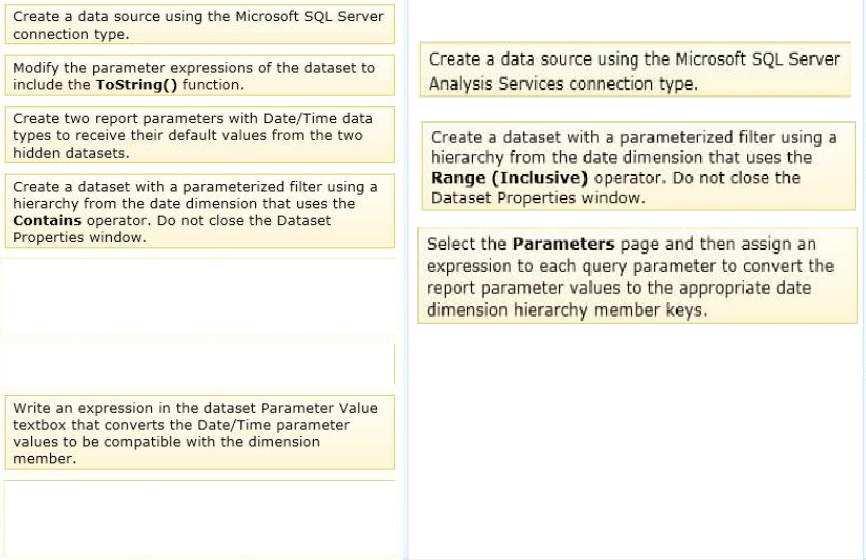Click the bold Range (Inclusive) text
This screenshot has height=560, width=866.
coord(509,178)
